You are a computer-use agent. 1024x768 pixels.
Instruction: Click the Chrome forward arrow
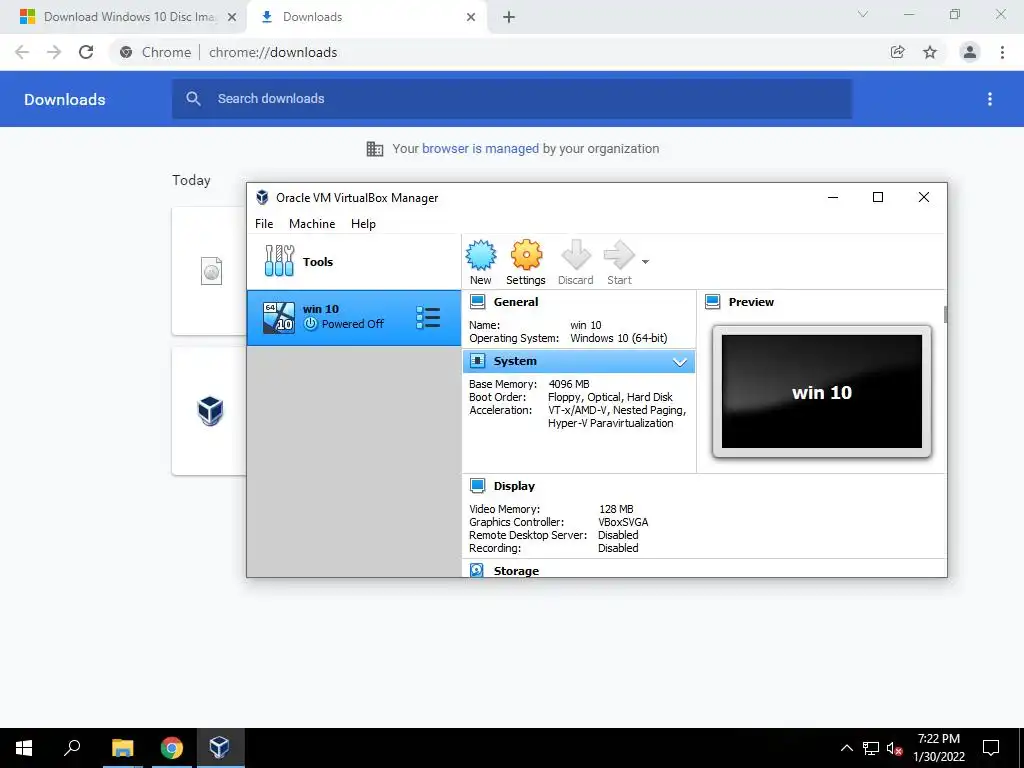tap(54, 52)
